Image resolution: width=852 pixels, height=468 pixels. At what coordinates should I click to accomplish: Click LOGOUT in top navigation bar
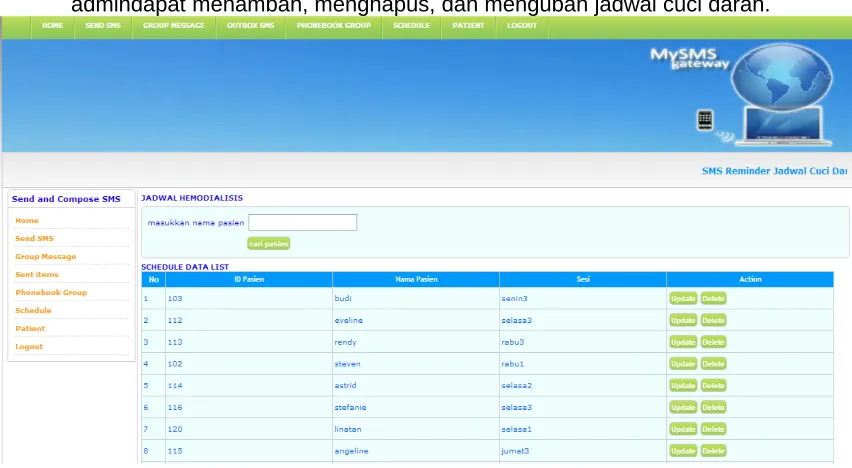pyautogui.click(x=522, y=26)
